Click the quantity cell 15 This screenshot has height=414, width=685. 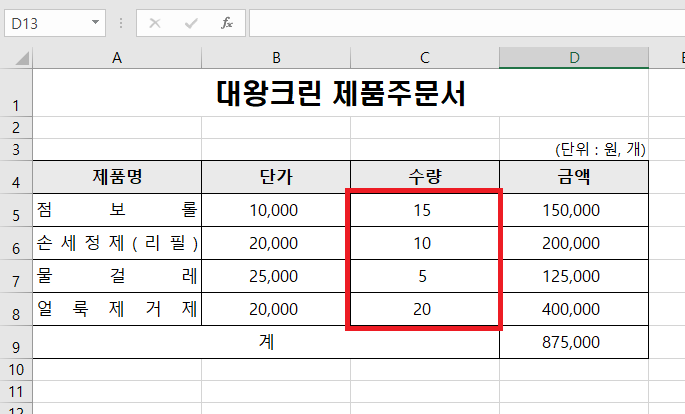(x=425, y=210)
